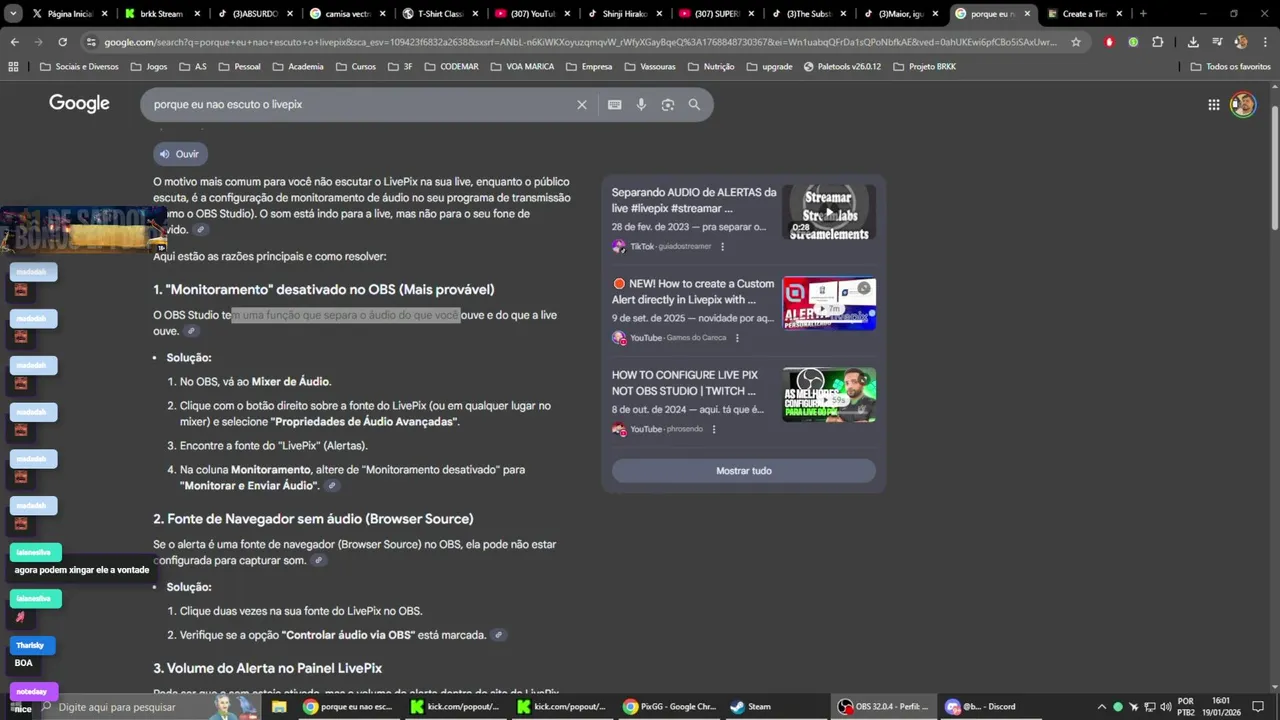Switch to OBS 32.0.4 taskbar window

coord(884,707)
